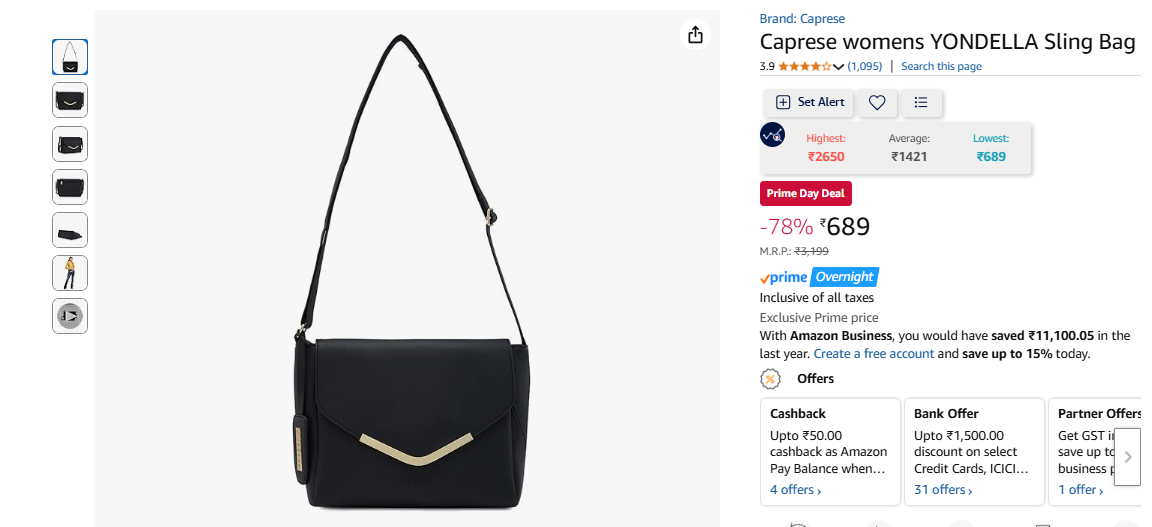Image resolution: width=1152 pixels, height=527 pixels.
Task: Select the first hanging bag thumbnail
Action: coord(70,57)
